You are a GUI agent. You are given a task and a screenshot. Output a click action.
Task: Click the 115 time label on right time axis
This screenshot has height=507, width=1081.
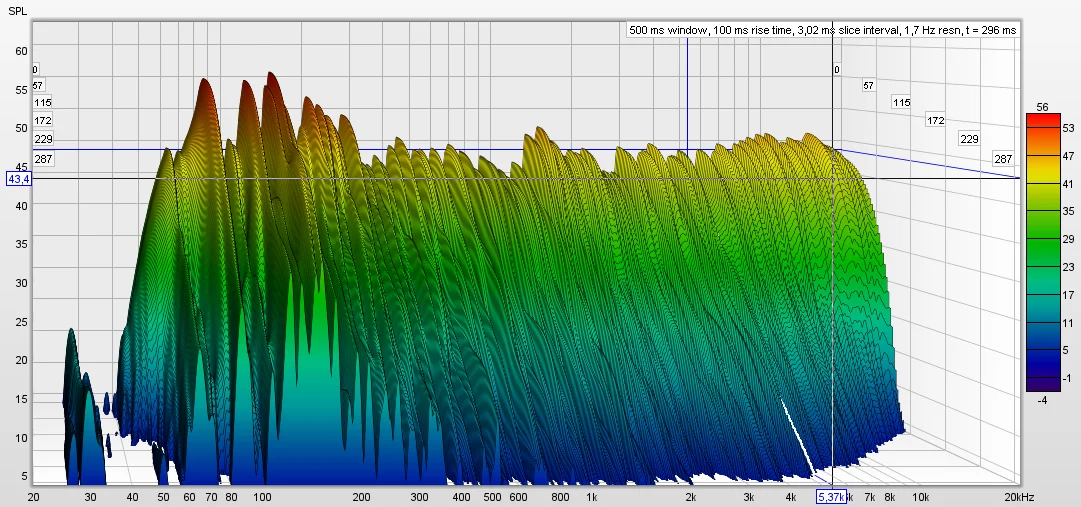902,103
